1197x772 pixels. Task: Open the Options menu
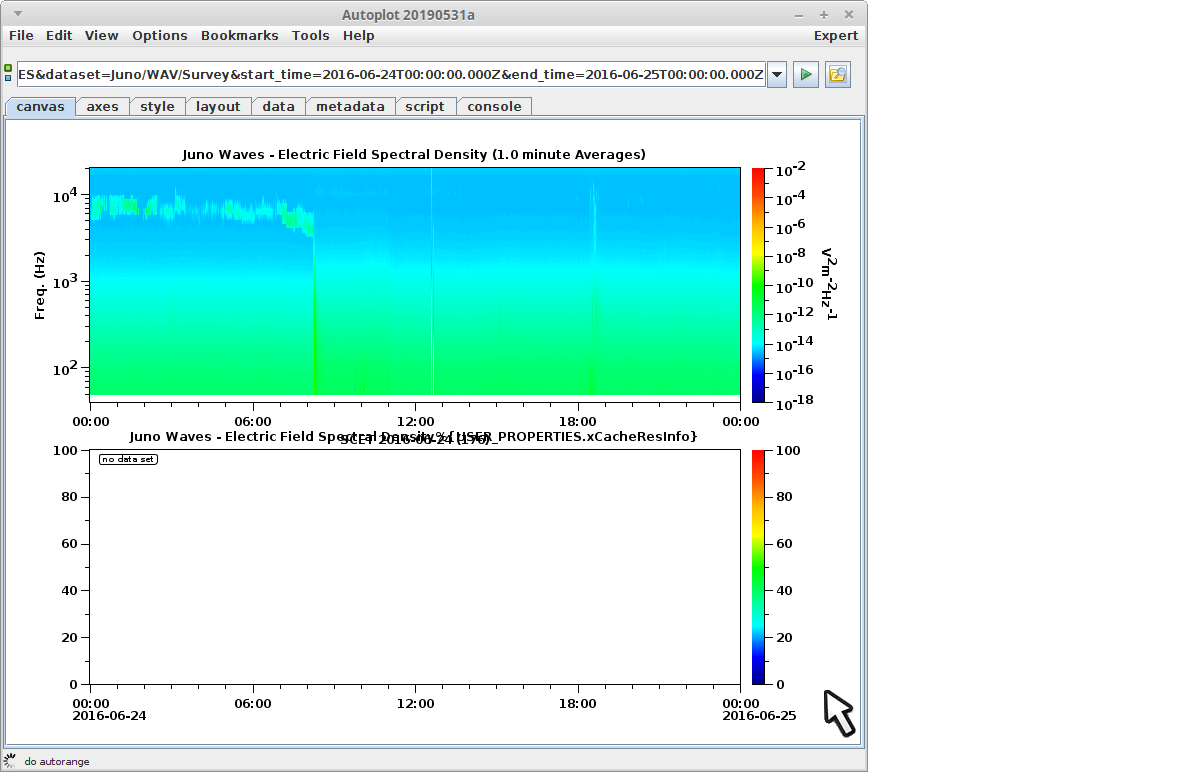click(x=160, y=36)
